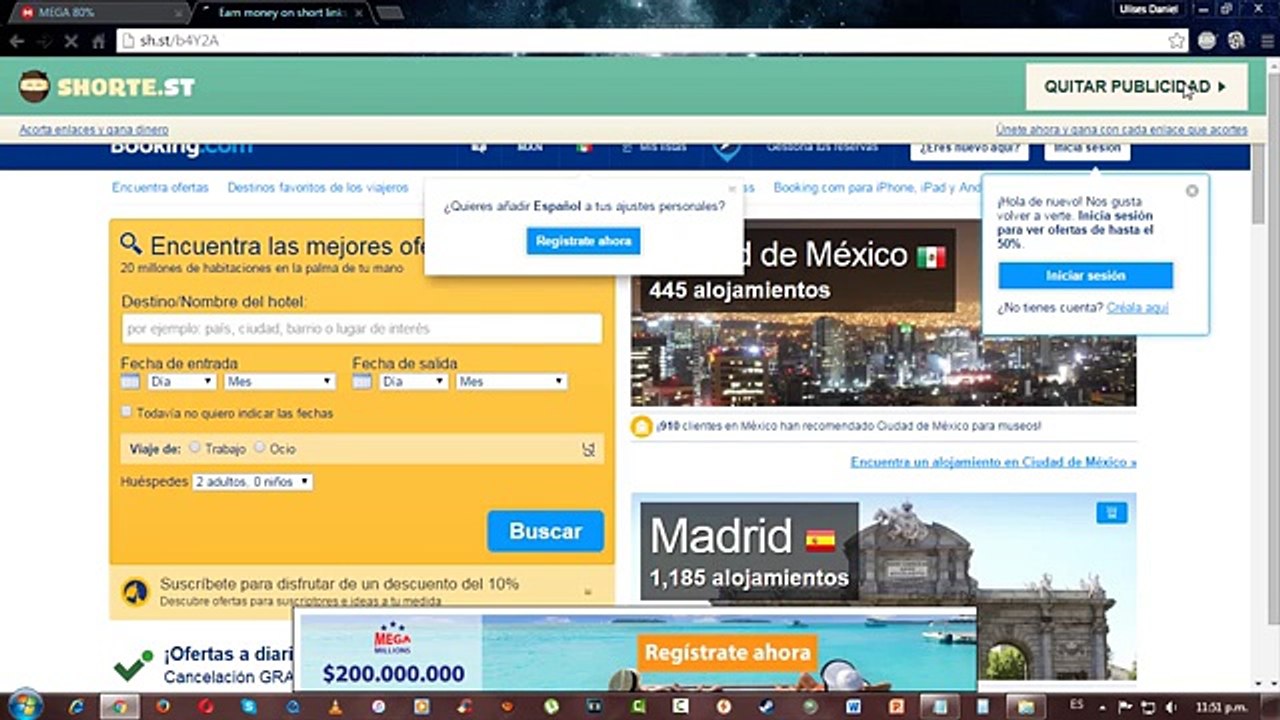The height and width of the screenshot is (720, 1280).
Task: Open the Chrome hamburger menu
Action: pos(1265,41)
